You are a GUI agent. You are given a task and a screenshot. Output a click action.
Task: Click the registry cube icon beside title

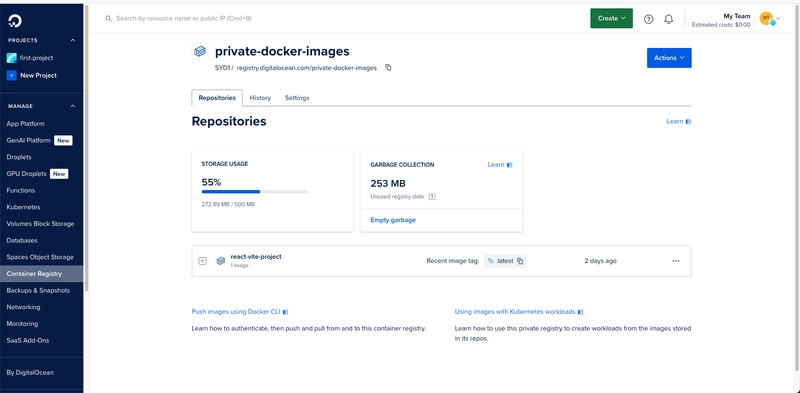point(200,51)
